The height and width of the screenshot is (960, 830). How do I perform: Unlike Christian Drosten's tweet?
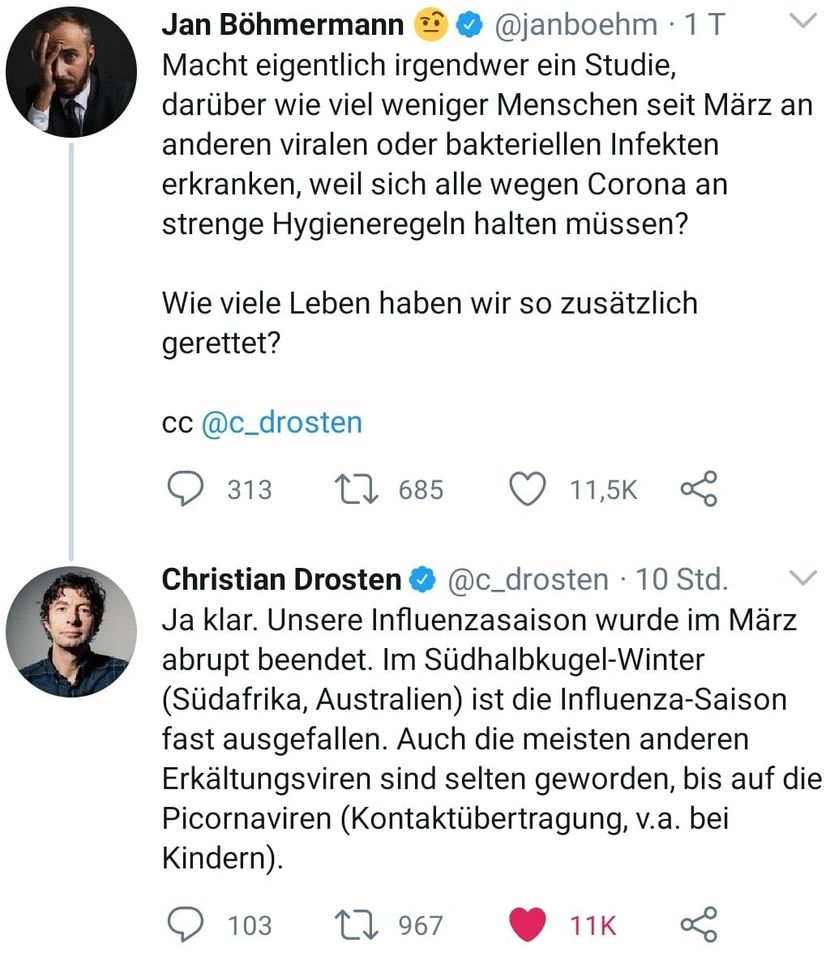click(527, 925)
